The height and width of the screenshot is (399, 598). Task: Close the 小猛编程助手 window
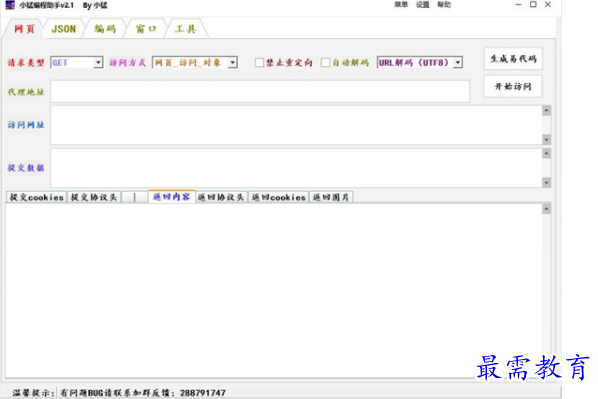548,5
